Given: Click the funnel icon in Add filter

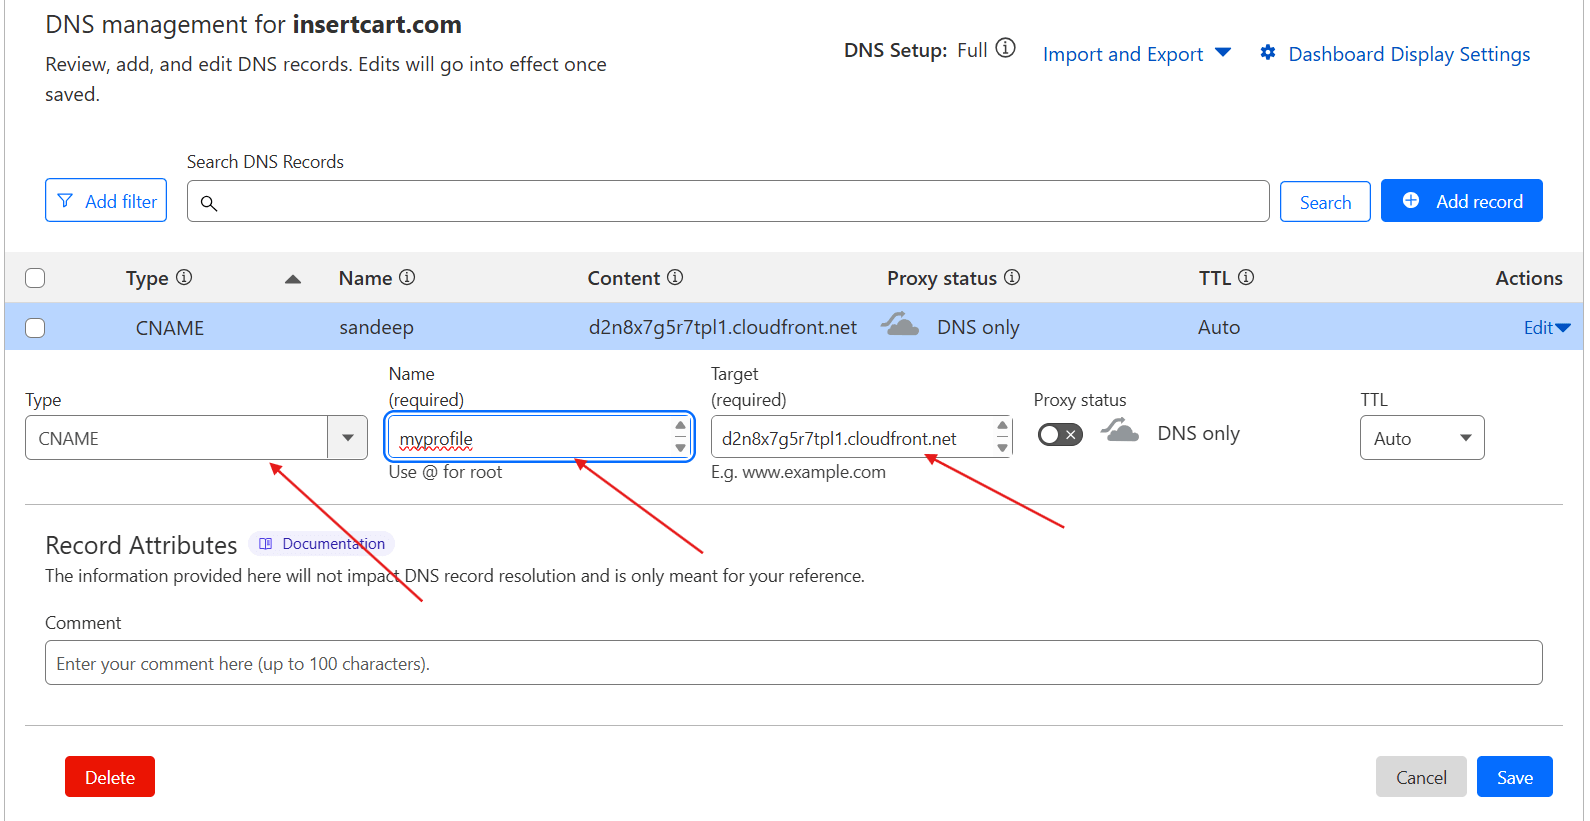Looking at the screenshot, I should tap(65, 201).
